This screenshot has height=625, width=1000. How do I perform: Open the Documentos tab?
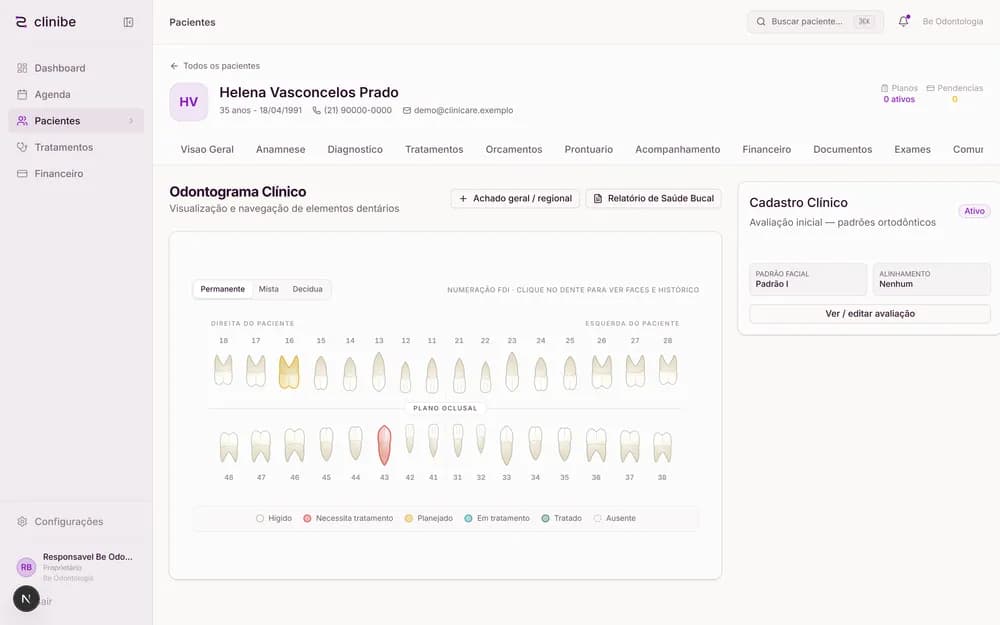(x=842, y=149)
